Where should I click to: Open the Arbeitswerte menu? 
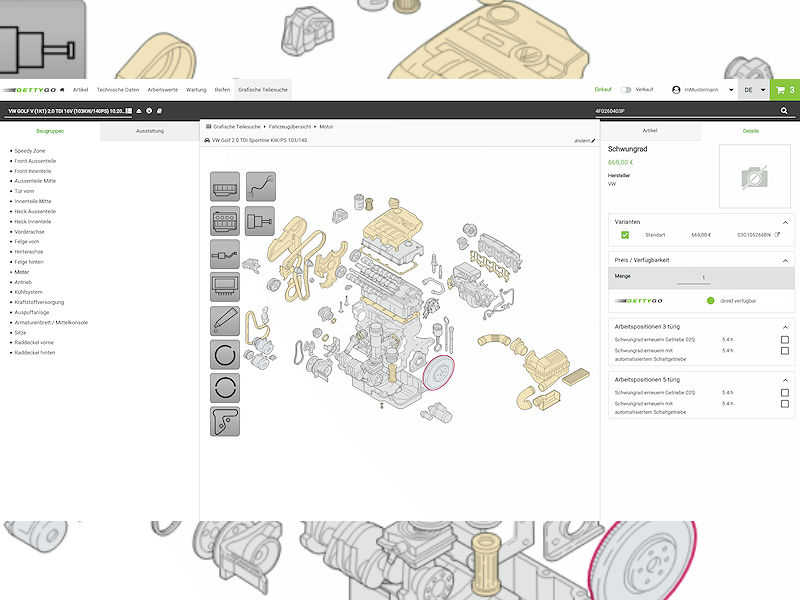click(162, 90)
